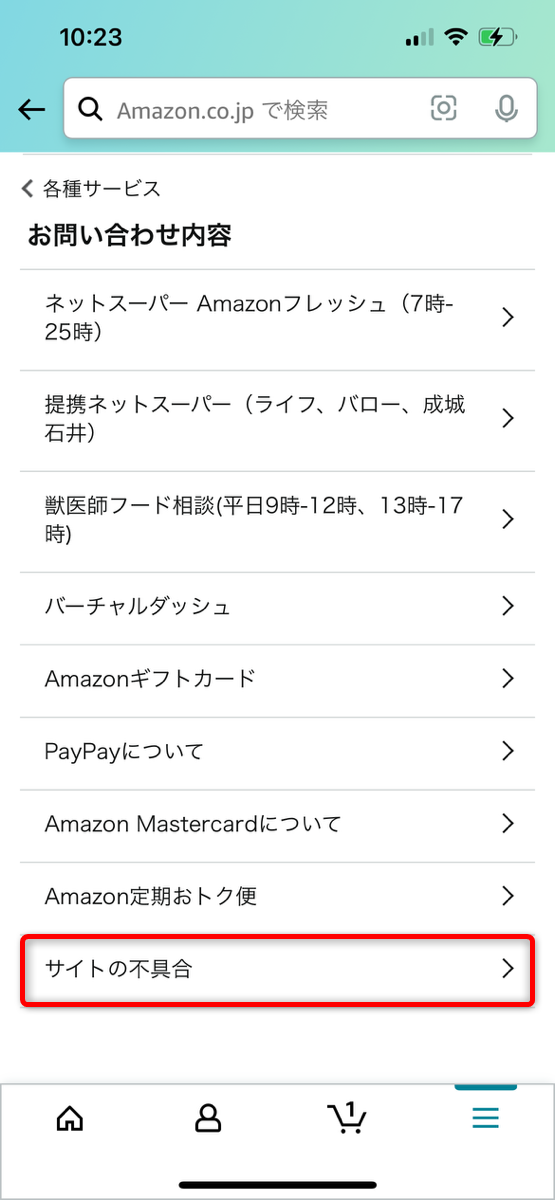The height and width of the screenshot is (1200, 555).
Task: Tap the magnifying glass search icon
Action: 91,109
